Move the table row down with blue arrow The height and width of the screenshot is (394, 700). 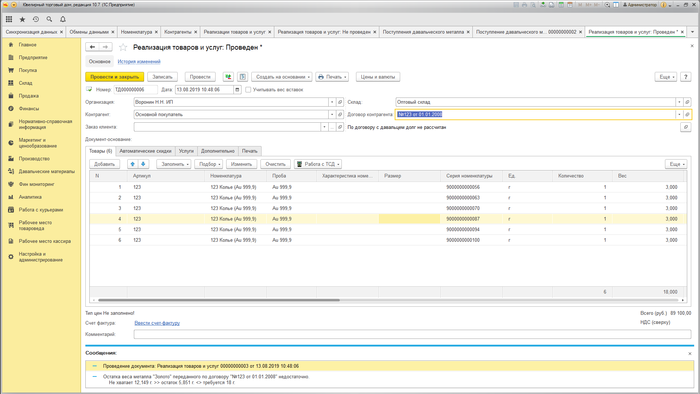143,164
